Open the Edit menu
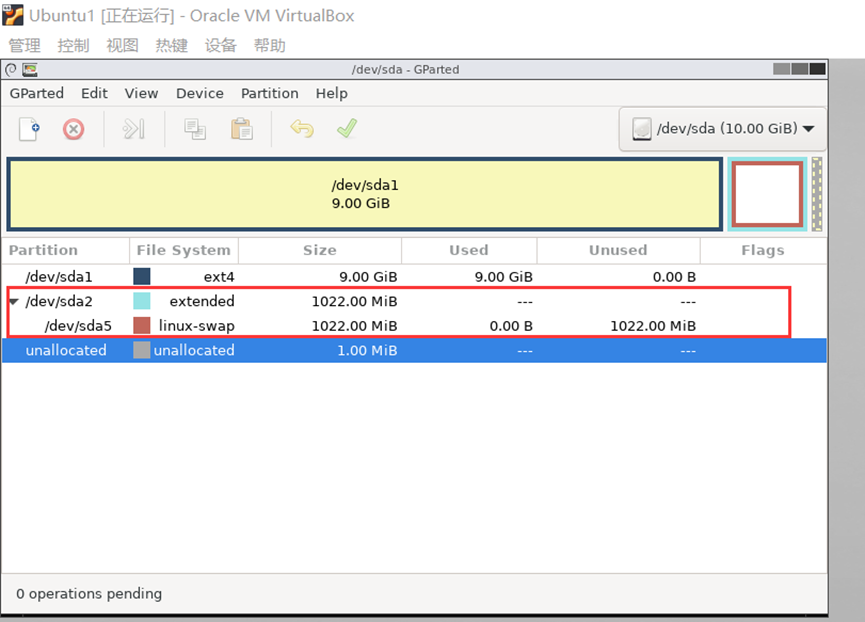Image resolution: width=865 pixels, height=622 pixels. pos(94,93)
